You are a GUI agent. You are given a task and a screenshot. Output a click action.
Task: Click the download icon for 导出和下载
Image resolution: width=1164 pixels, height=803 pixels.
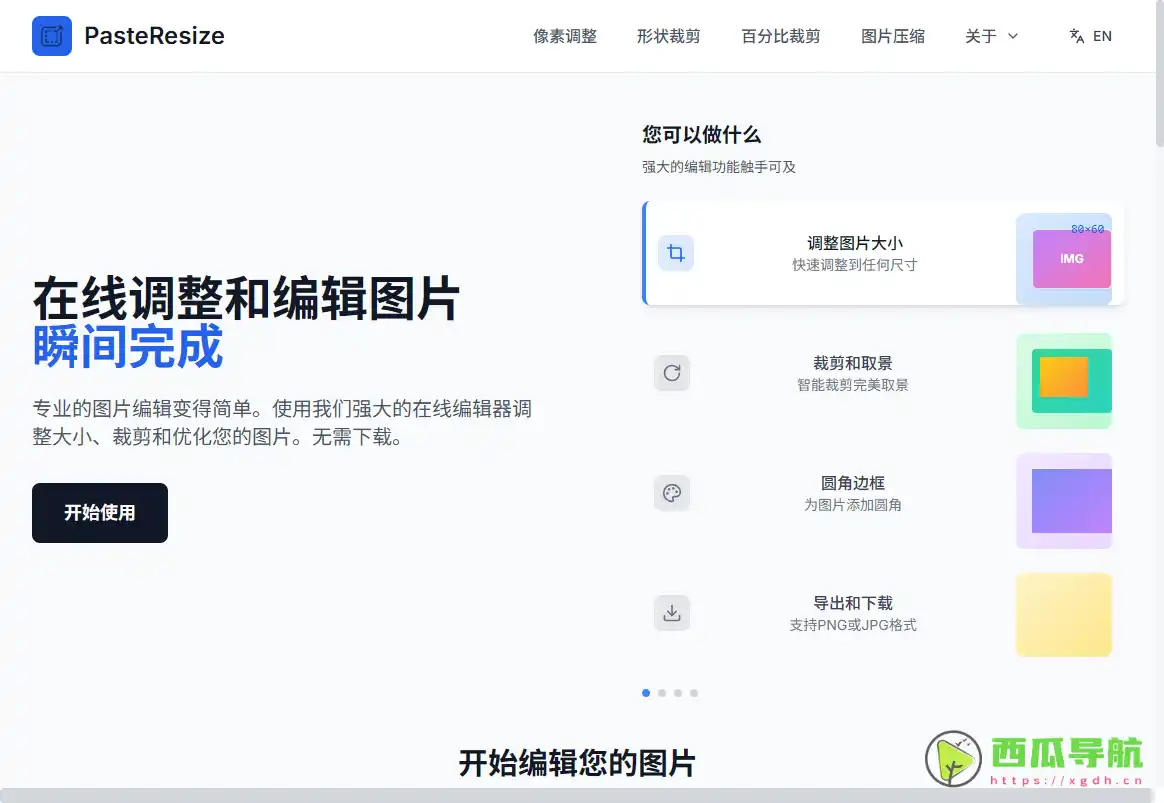tap(671, 613)
